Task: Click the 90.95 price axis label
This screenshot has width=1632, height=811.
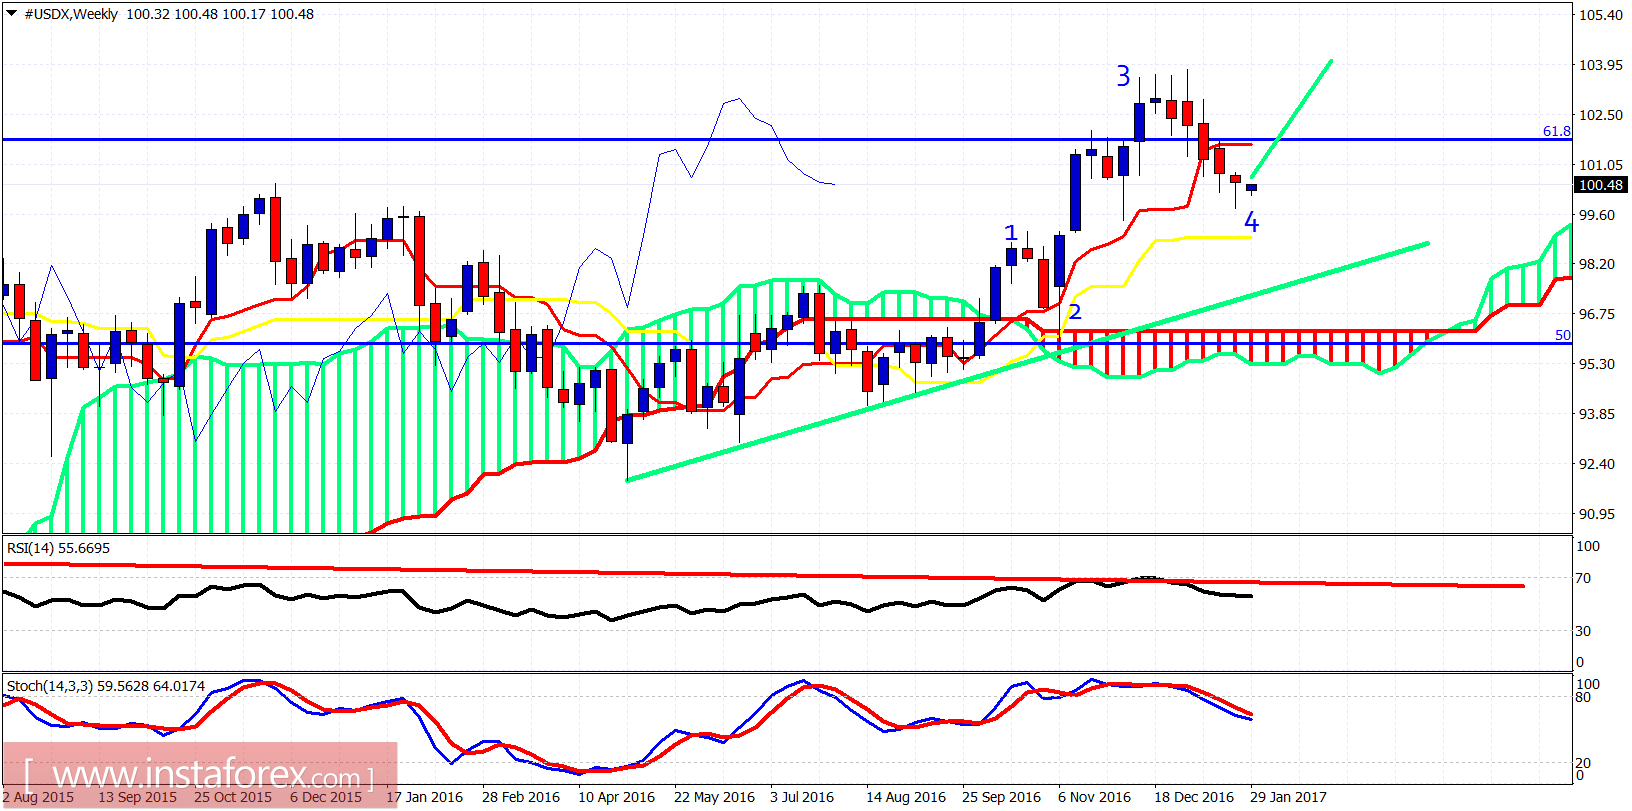Action: coord(1597,514)
